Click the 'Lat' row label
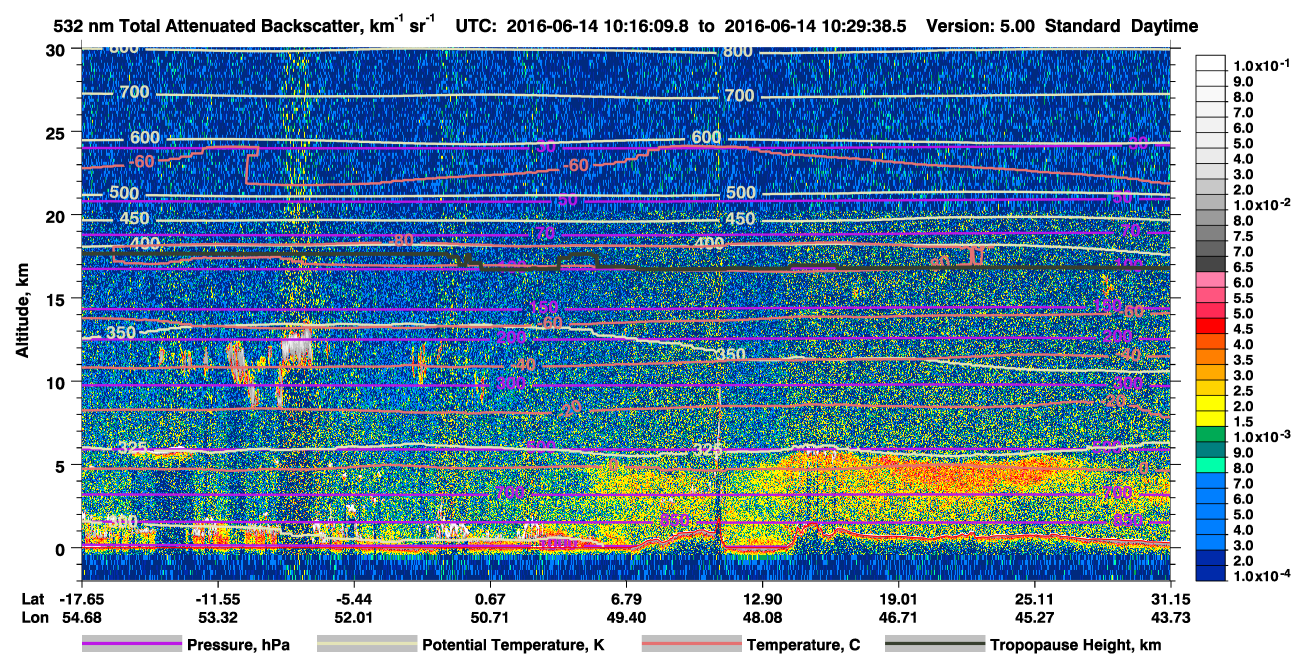1300x667 pixels. [x=33, y=598]
